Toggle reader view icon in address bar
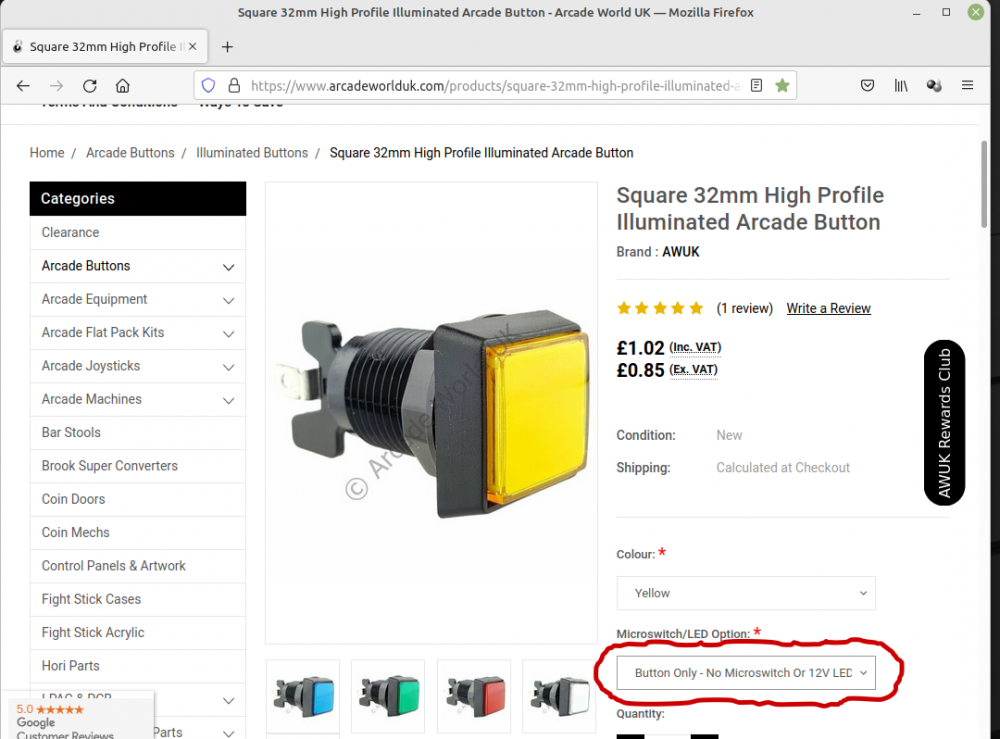Viewport: 1000px width, 739px height. point(756,85)
